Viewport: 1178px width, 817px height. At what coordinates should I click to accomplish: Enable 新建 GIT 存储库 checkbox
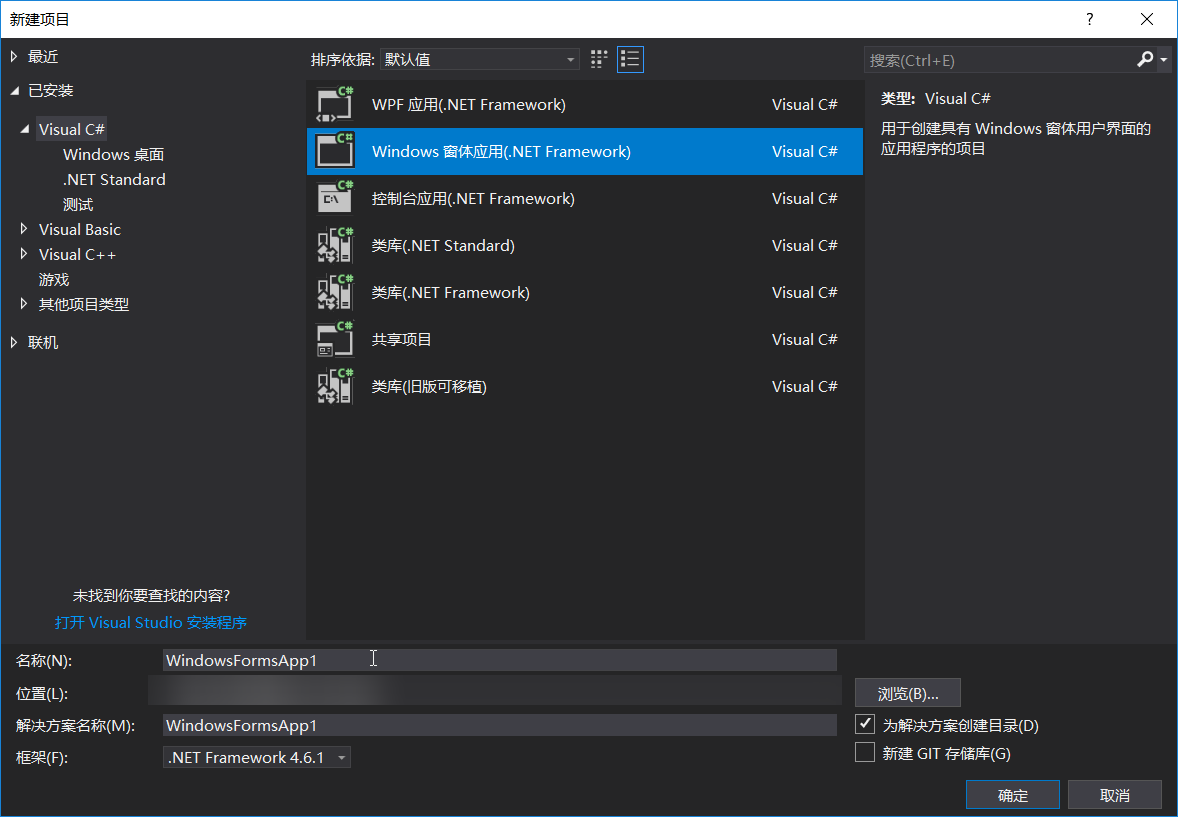pyautogui.click(x=865, y=752)
